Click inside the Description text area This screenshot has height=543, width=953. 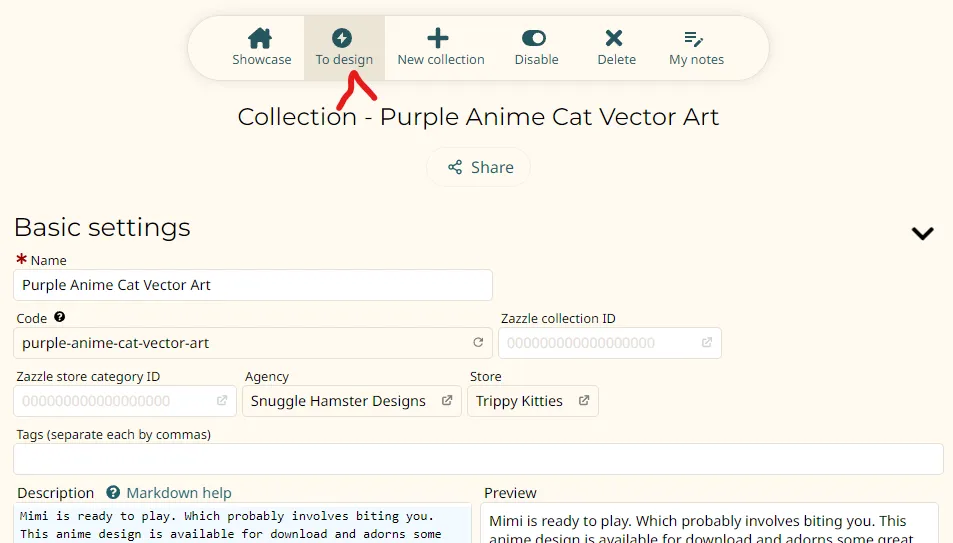tap(243, 523)
